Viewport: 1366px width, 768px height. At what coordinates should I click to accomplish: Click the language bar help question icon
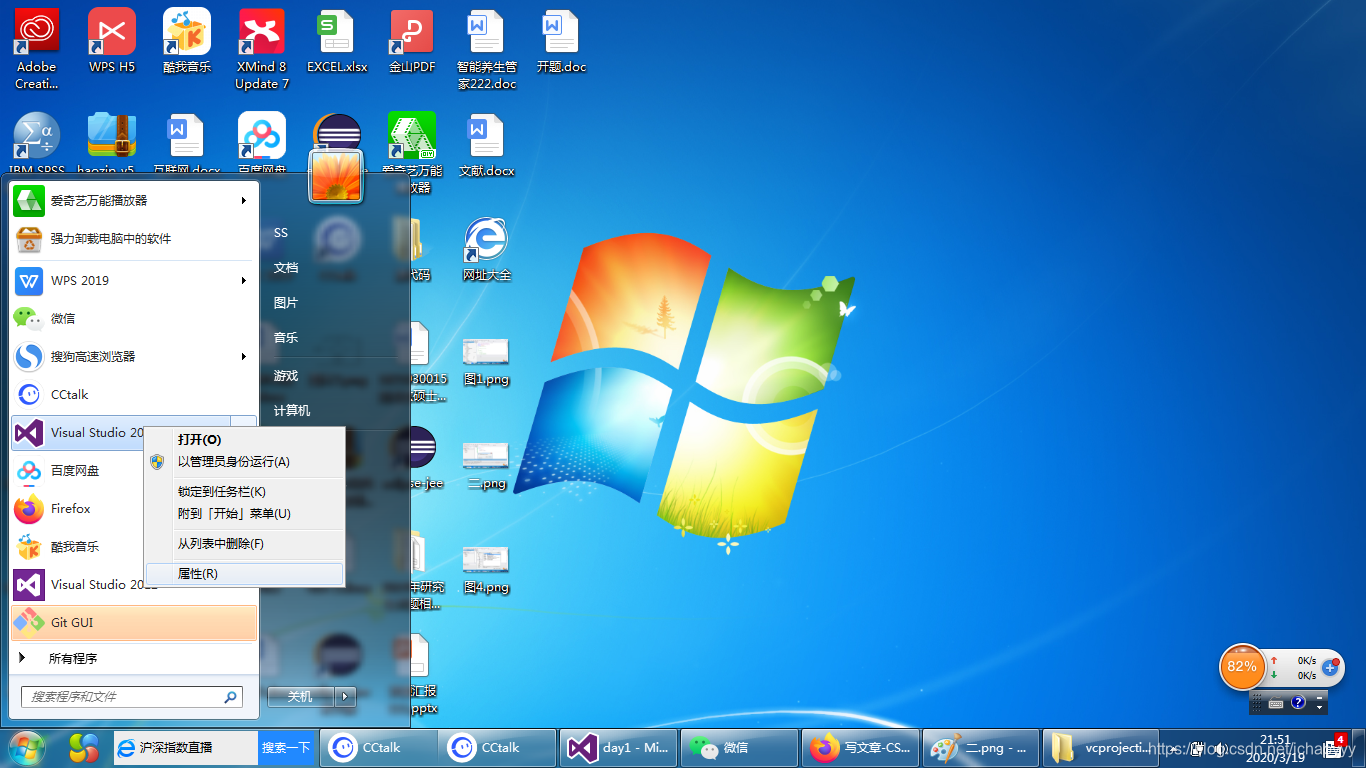[1298, 703]
